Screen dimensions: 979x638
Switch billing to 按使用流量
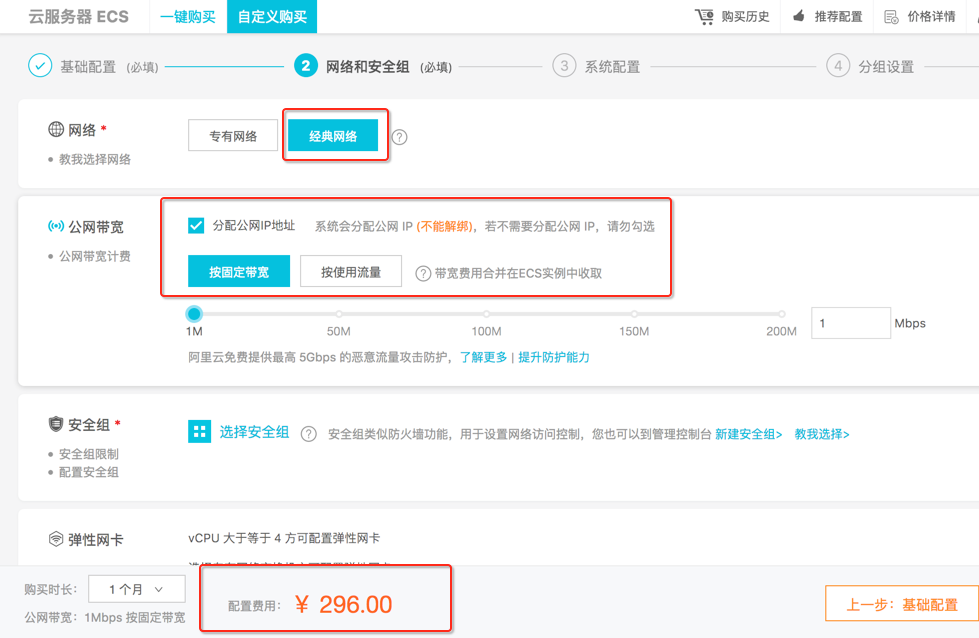(x=350, y=272)
